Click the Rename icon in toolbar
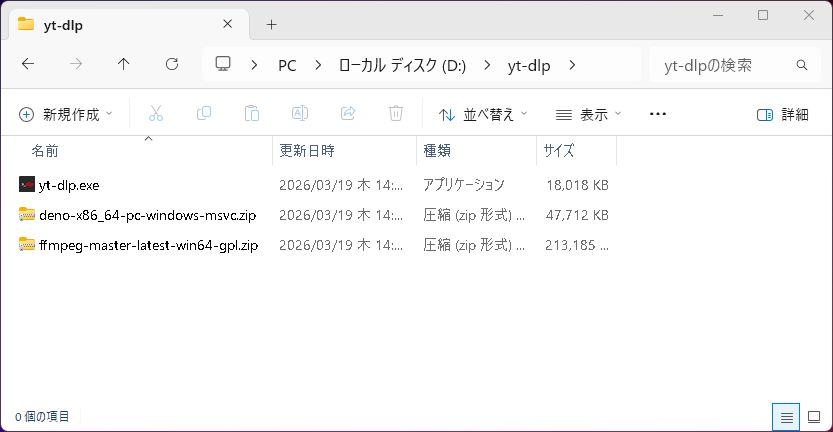833x432 pixels. [300, 114]
